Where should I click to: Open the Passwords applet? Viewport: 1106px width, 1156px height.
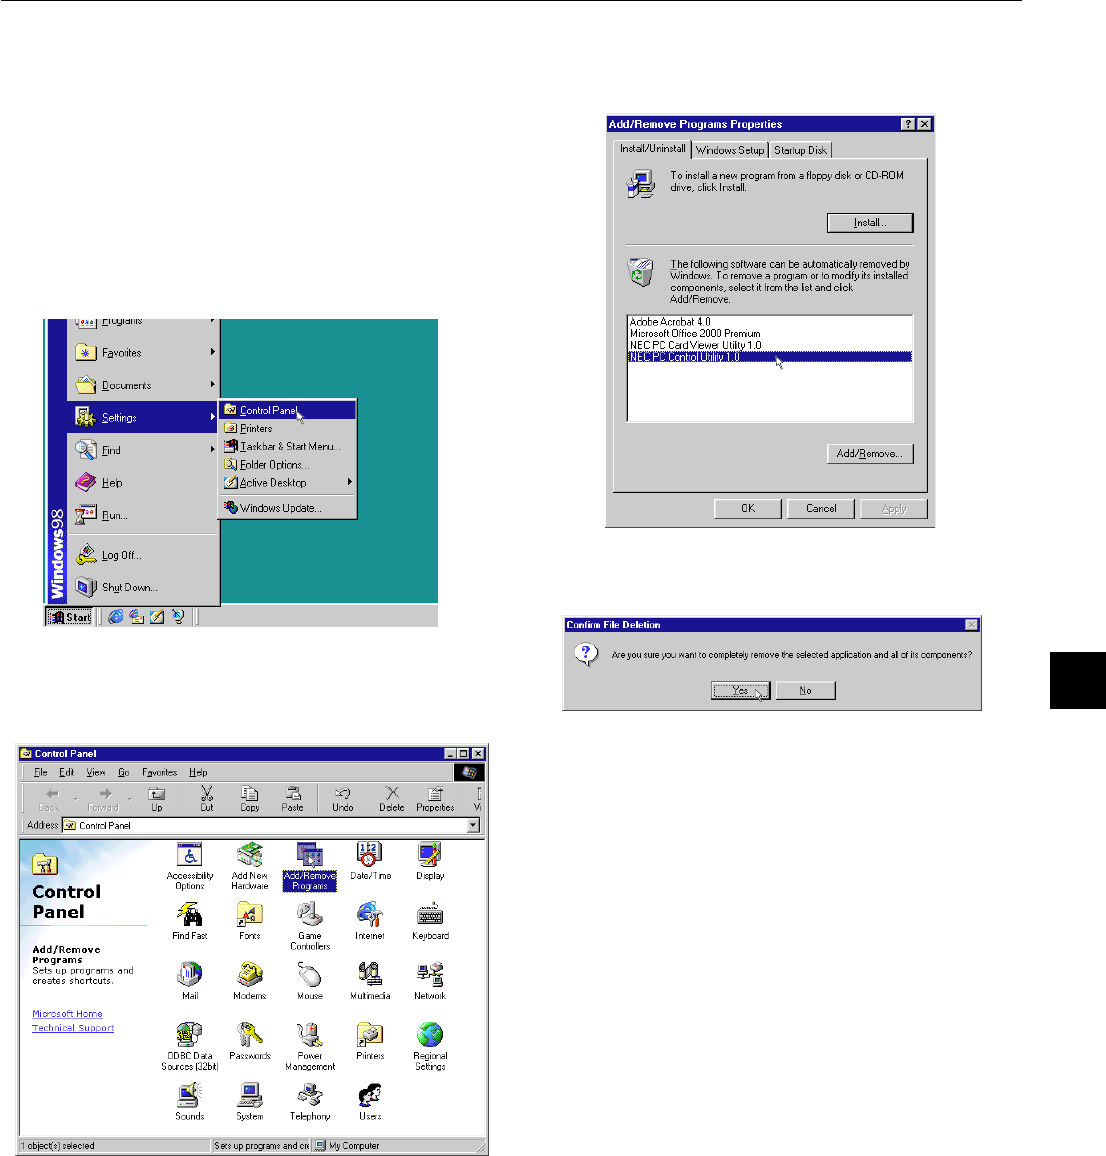250,1041
